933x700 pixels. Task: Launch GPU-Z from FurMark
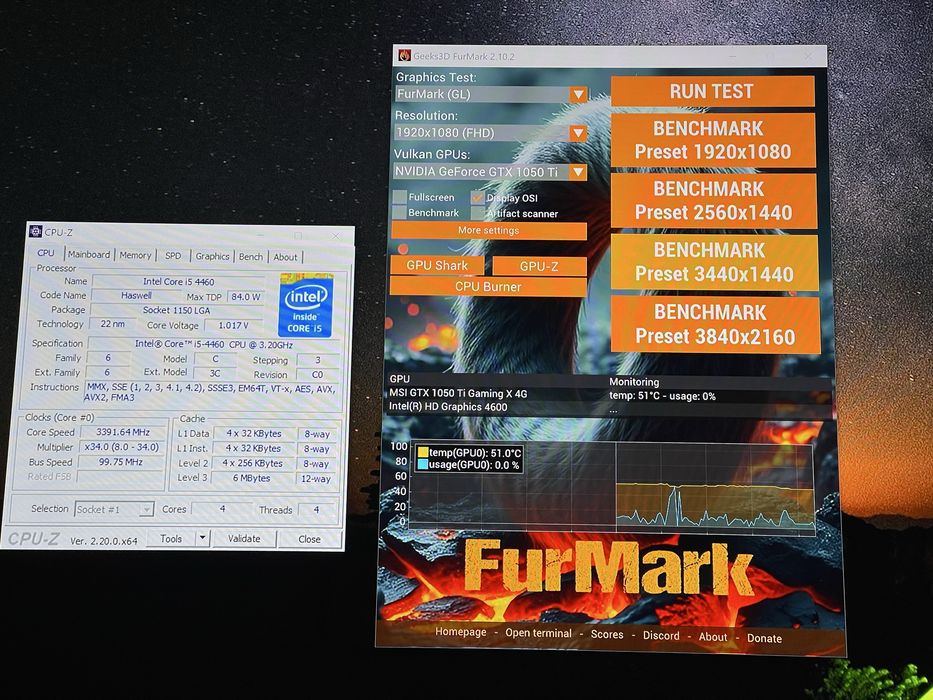tap(539, 266)
